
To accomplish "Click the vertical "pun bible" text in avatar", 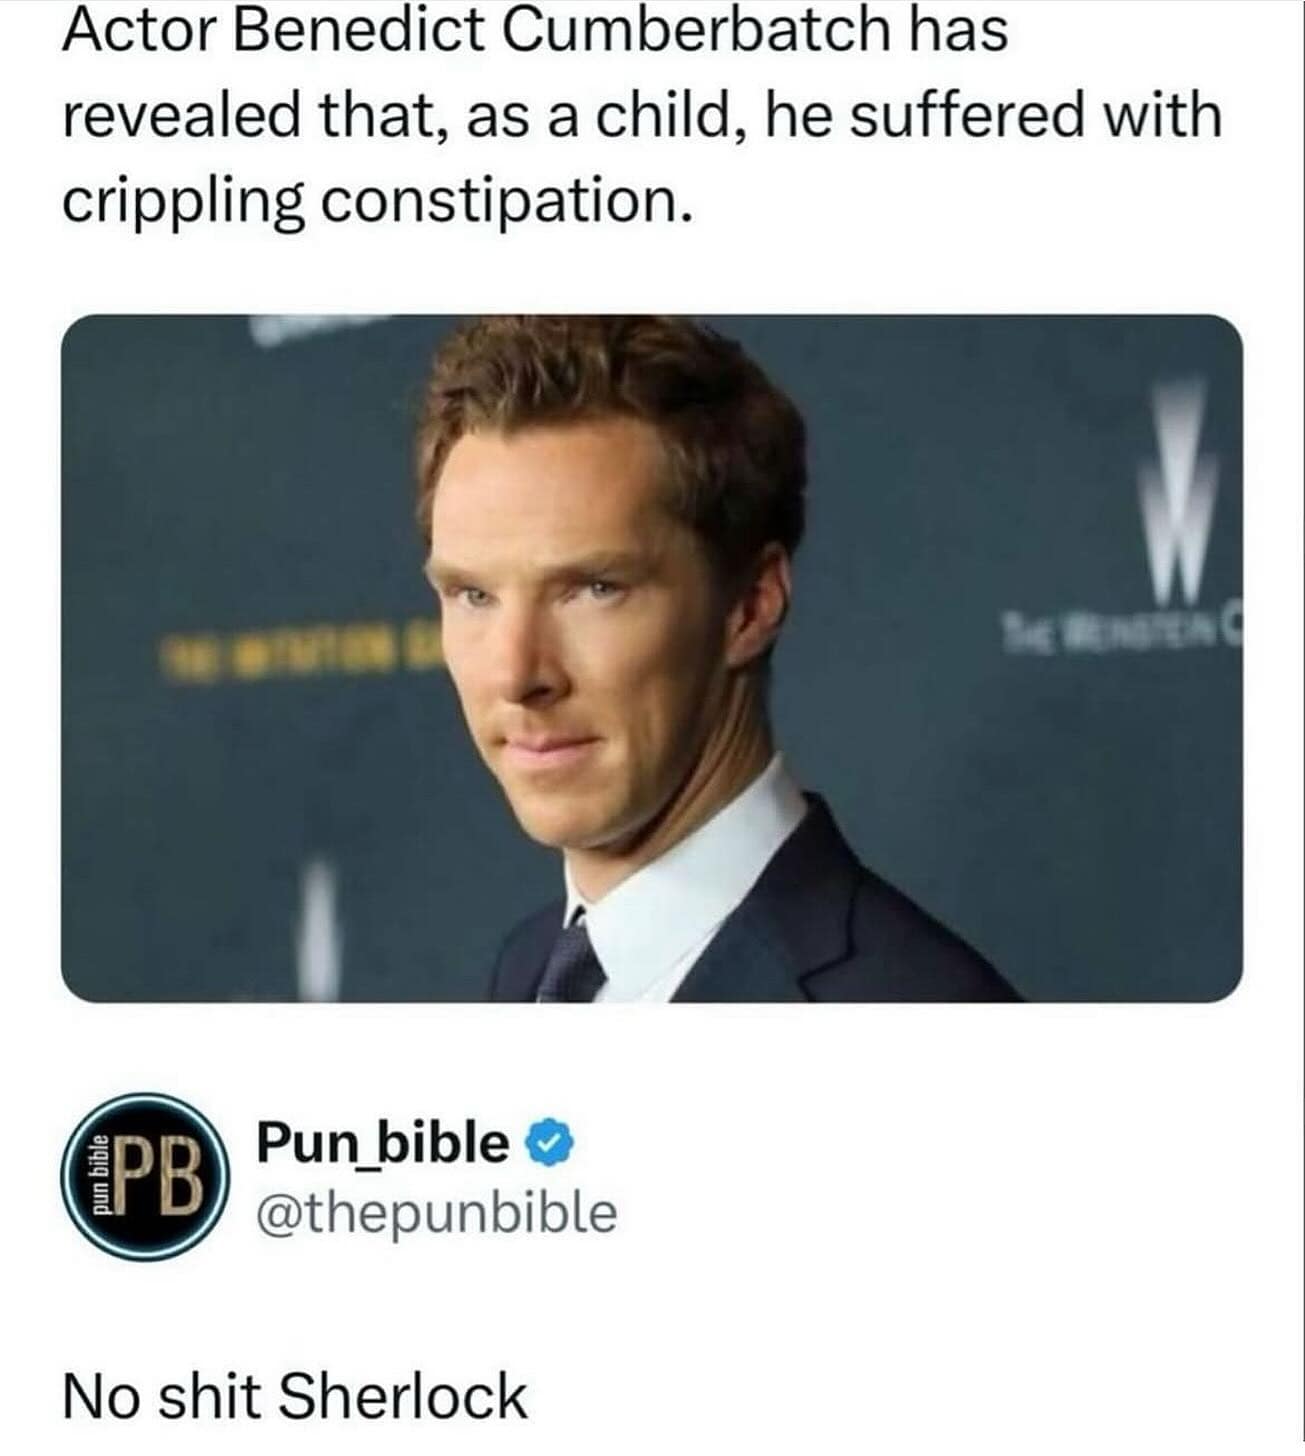I will (98, 1176).
